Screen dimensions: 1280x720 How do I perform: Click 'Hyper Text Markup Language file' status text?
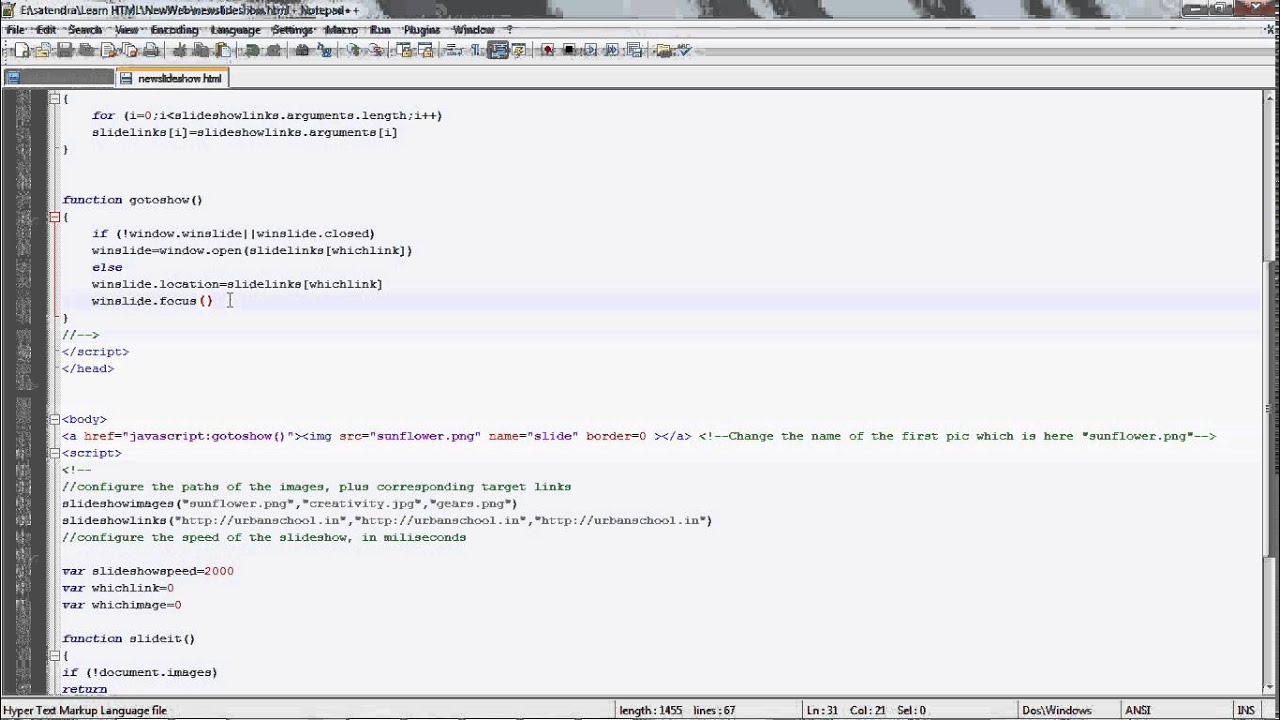point(85,711)
